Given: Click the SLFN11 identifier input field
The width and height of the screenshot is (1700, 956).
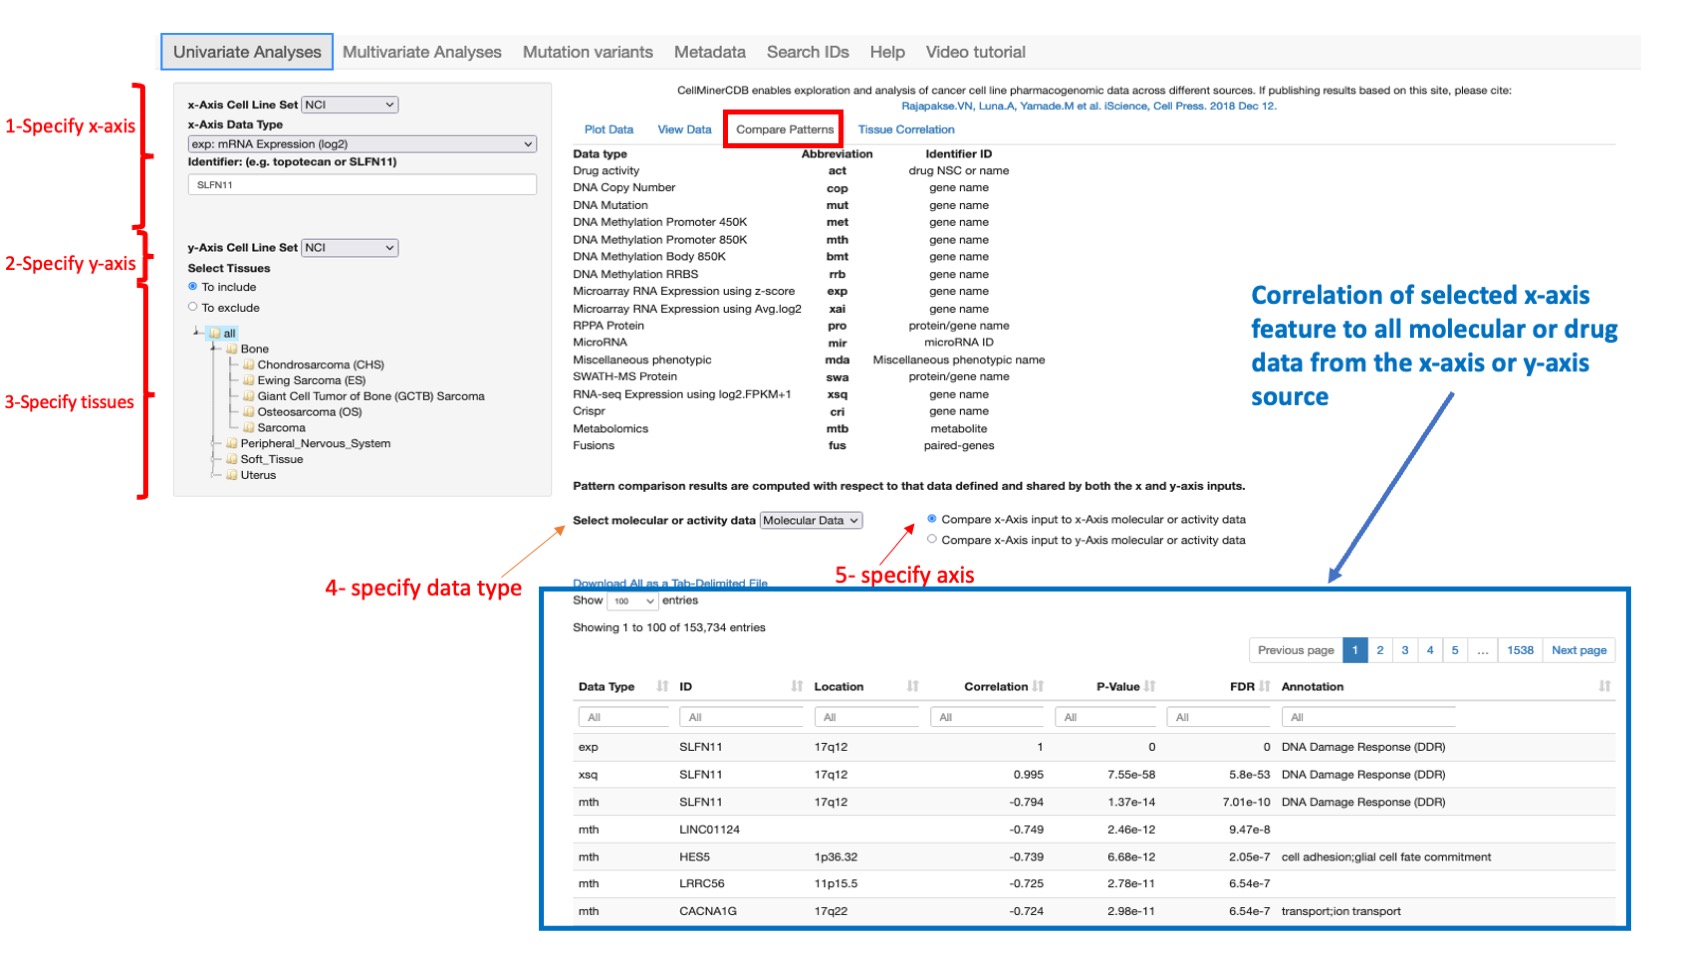Looking at the screenshot, I should click(362, 184).
